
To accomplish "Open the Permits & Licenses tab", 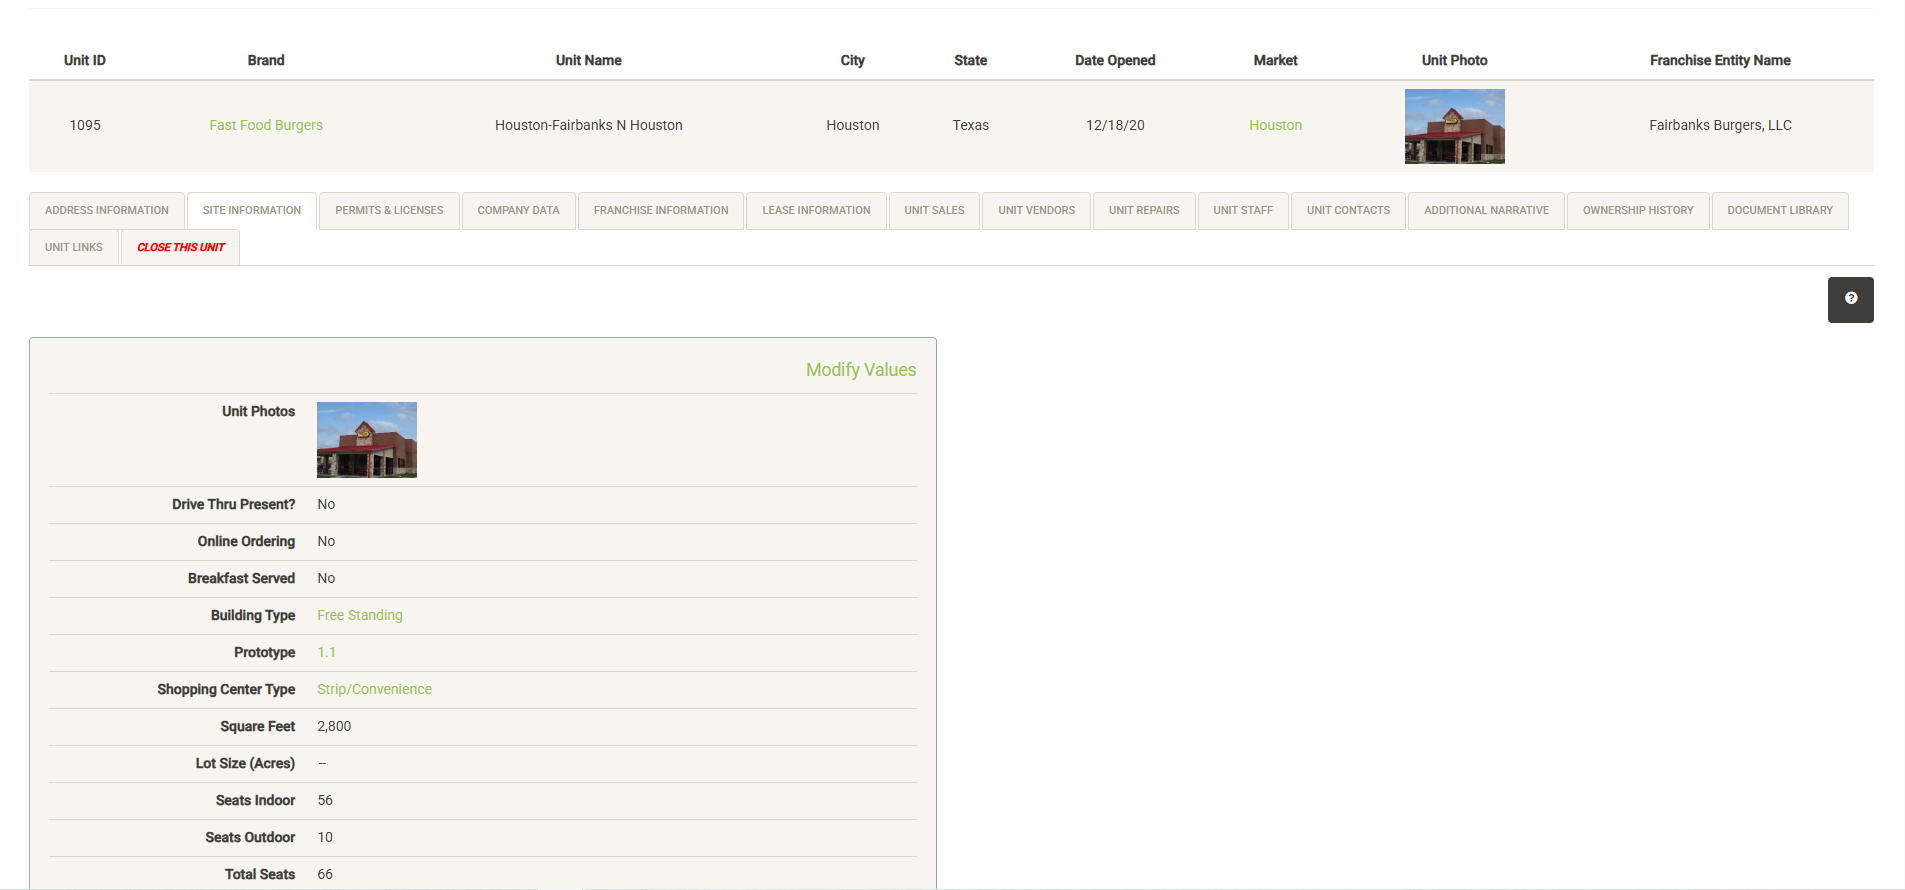I will (x=389, y=211).
